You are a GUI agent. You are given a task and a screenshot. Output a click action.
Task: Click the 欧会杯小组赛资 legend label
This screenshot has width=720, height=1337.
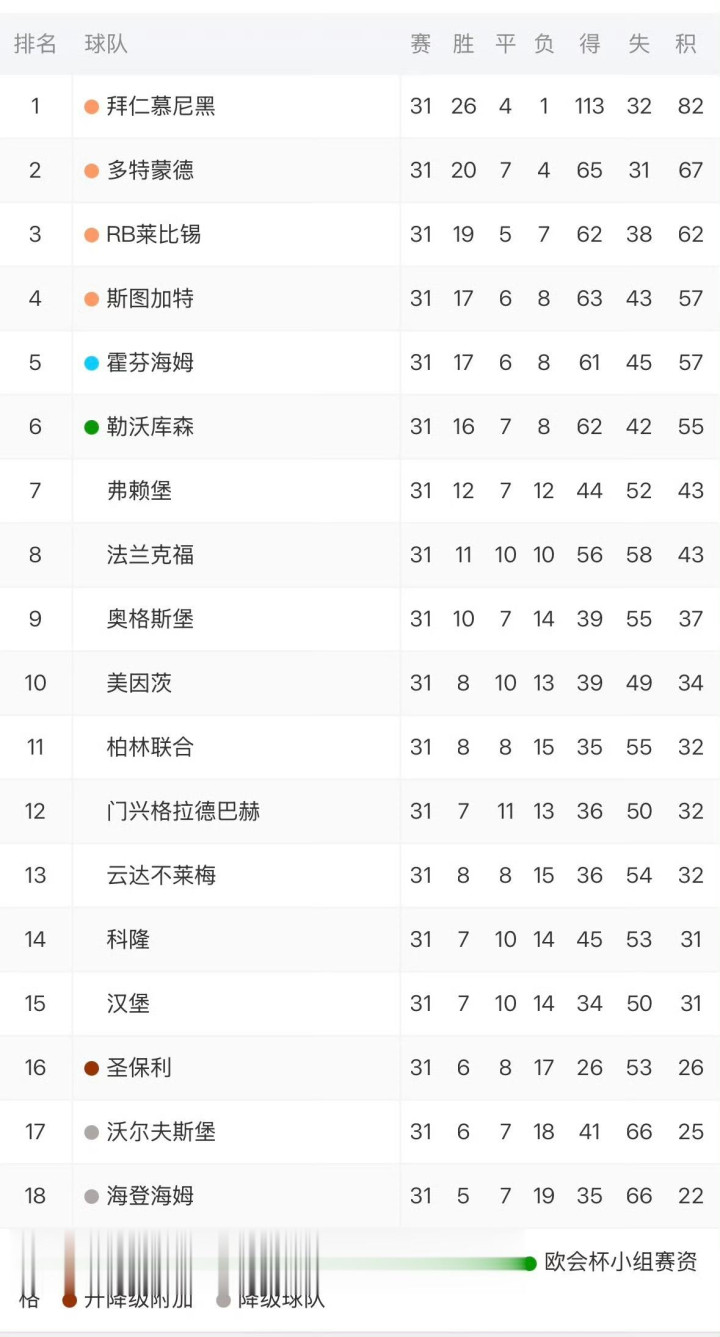[620, 1262]
